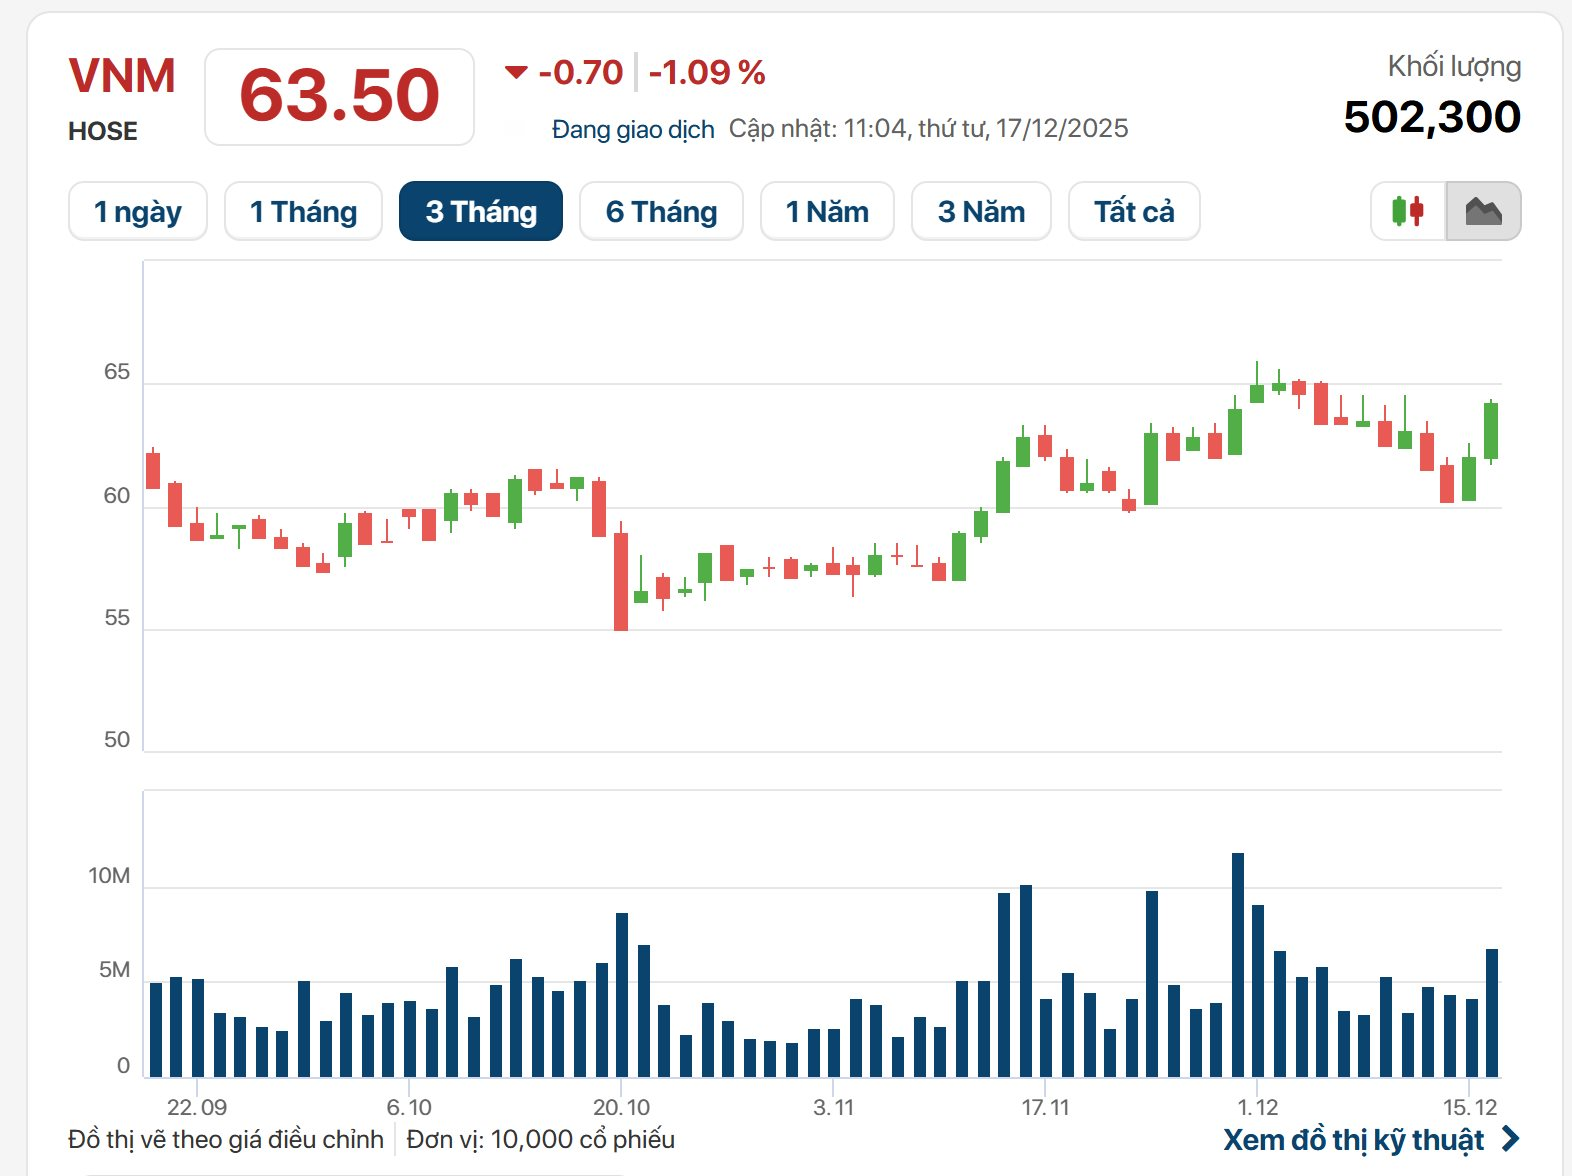
Task: Choose the 3 Năm time range
Action: tap(981, 211)
